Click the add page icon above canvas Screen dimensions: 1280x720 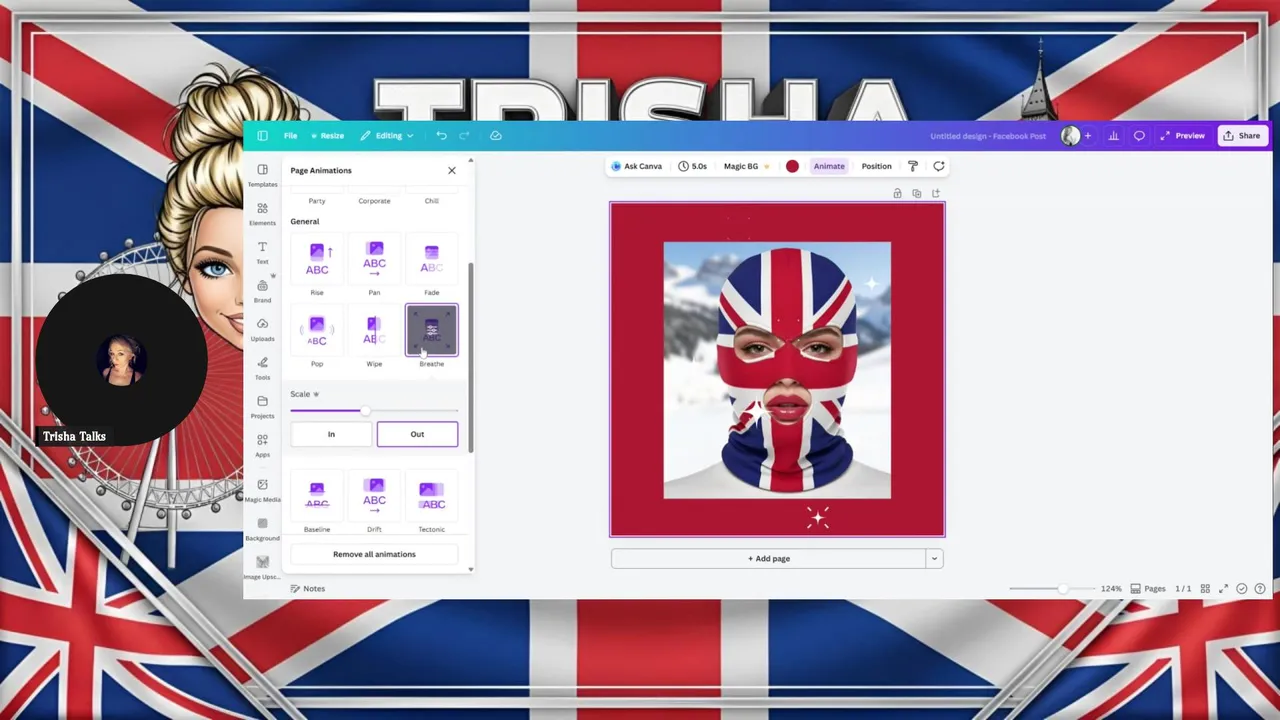pos(935,193)
